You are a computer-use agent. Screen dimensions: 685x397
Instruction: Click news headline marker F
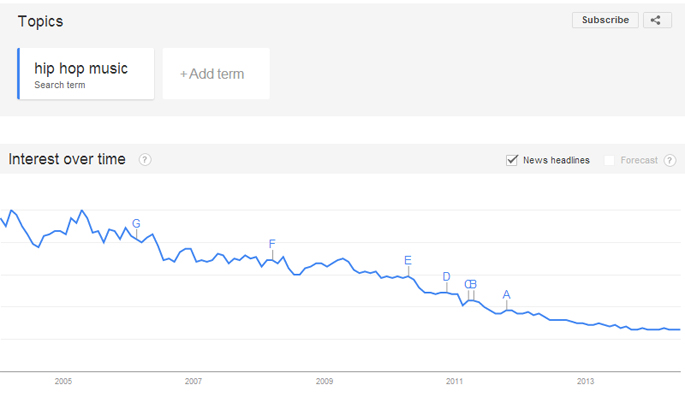[272, 244]
